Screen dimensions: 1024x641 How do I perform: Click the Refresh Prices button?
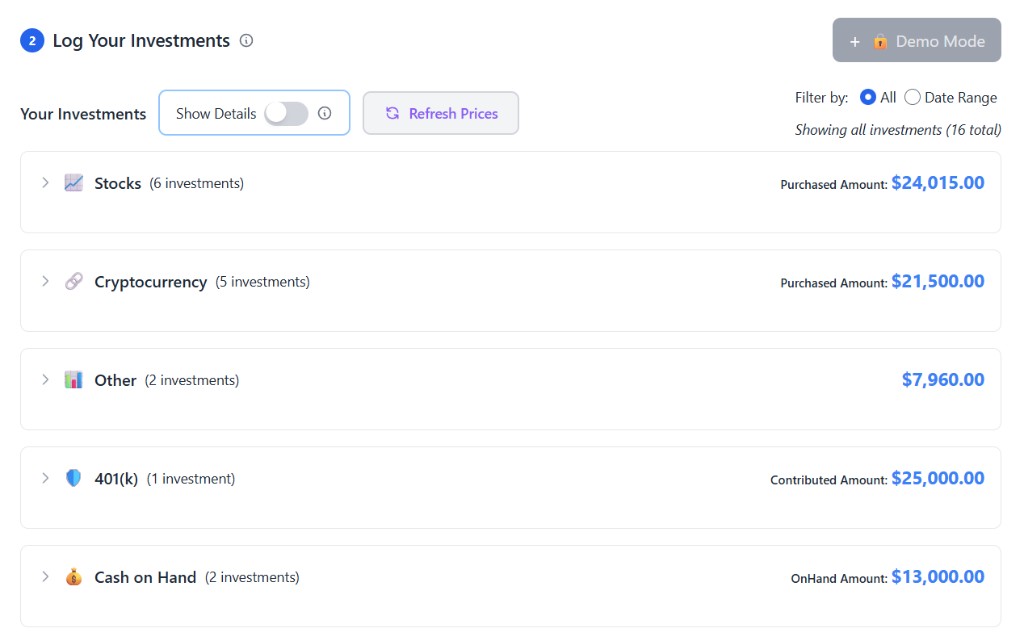(x=440, y=114)
